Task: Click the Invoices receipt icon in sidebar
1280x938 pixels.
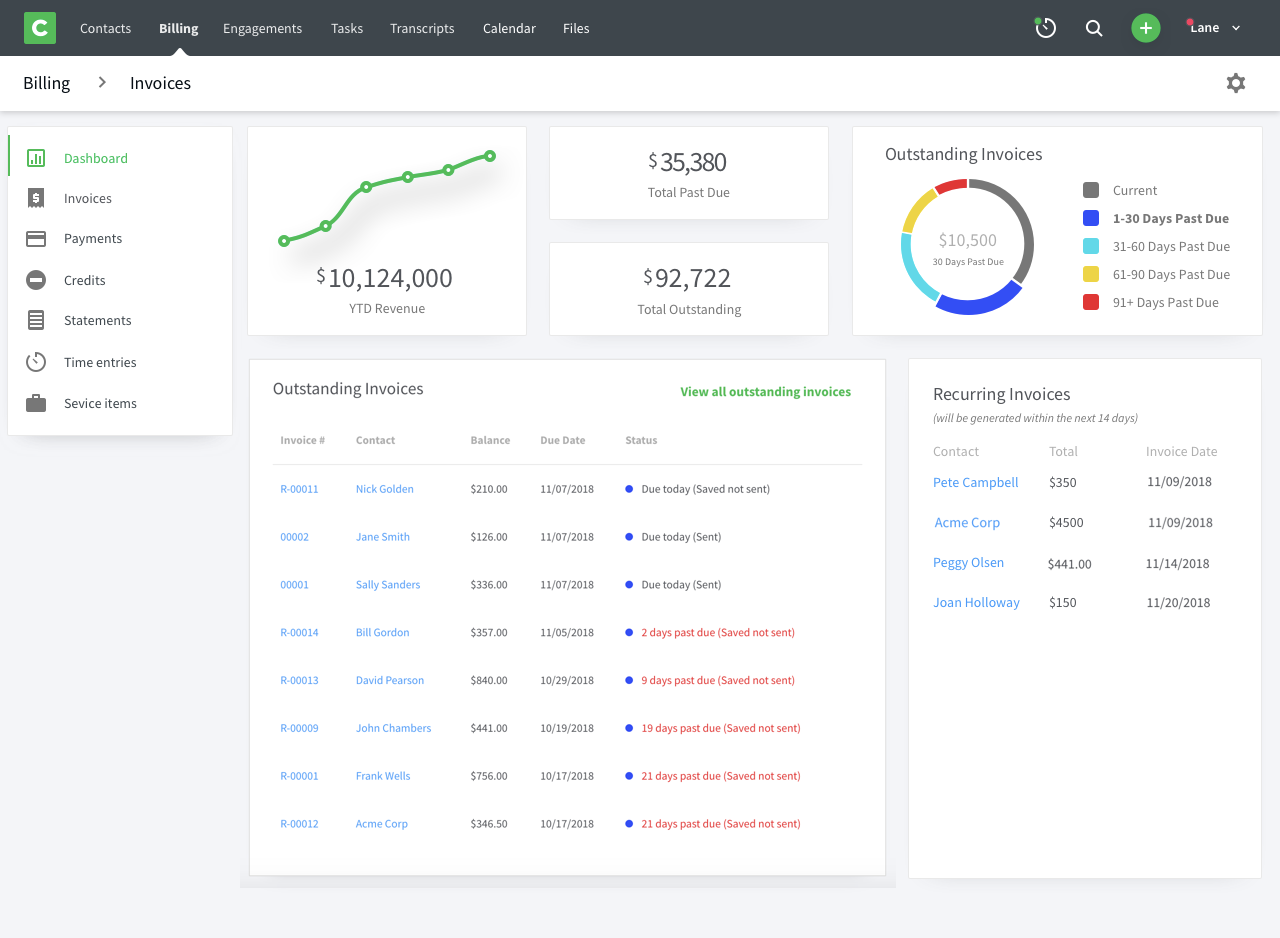Action: 36,198
